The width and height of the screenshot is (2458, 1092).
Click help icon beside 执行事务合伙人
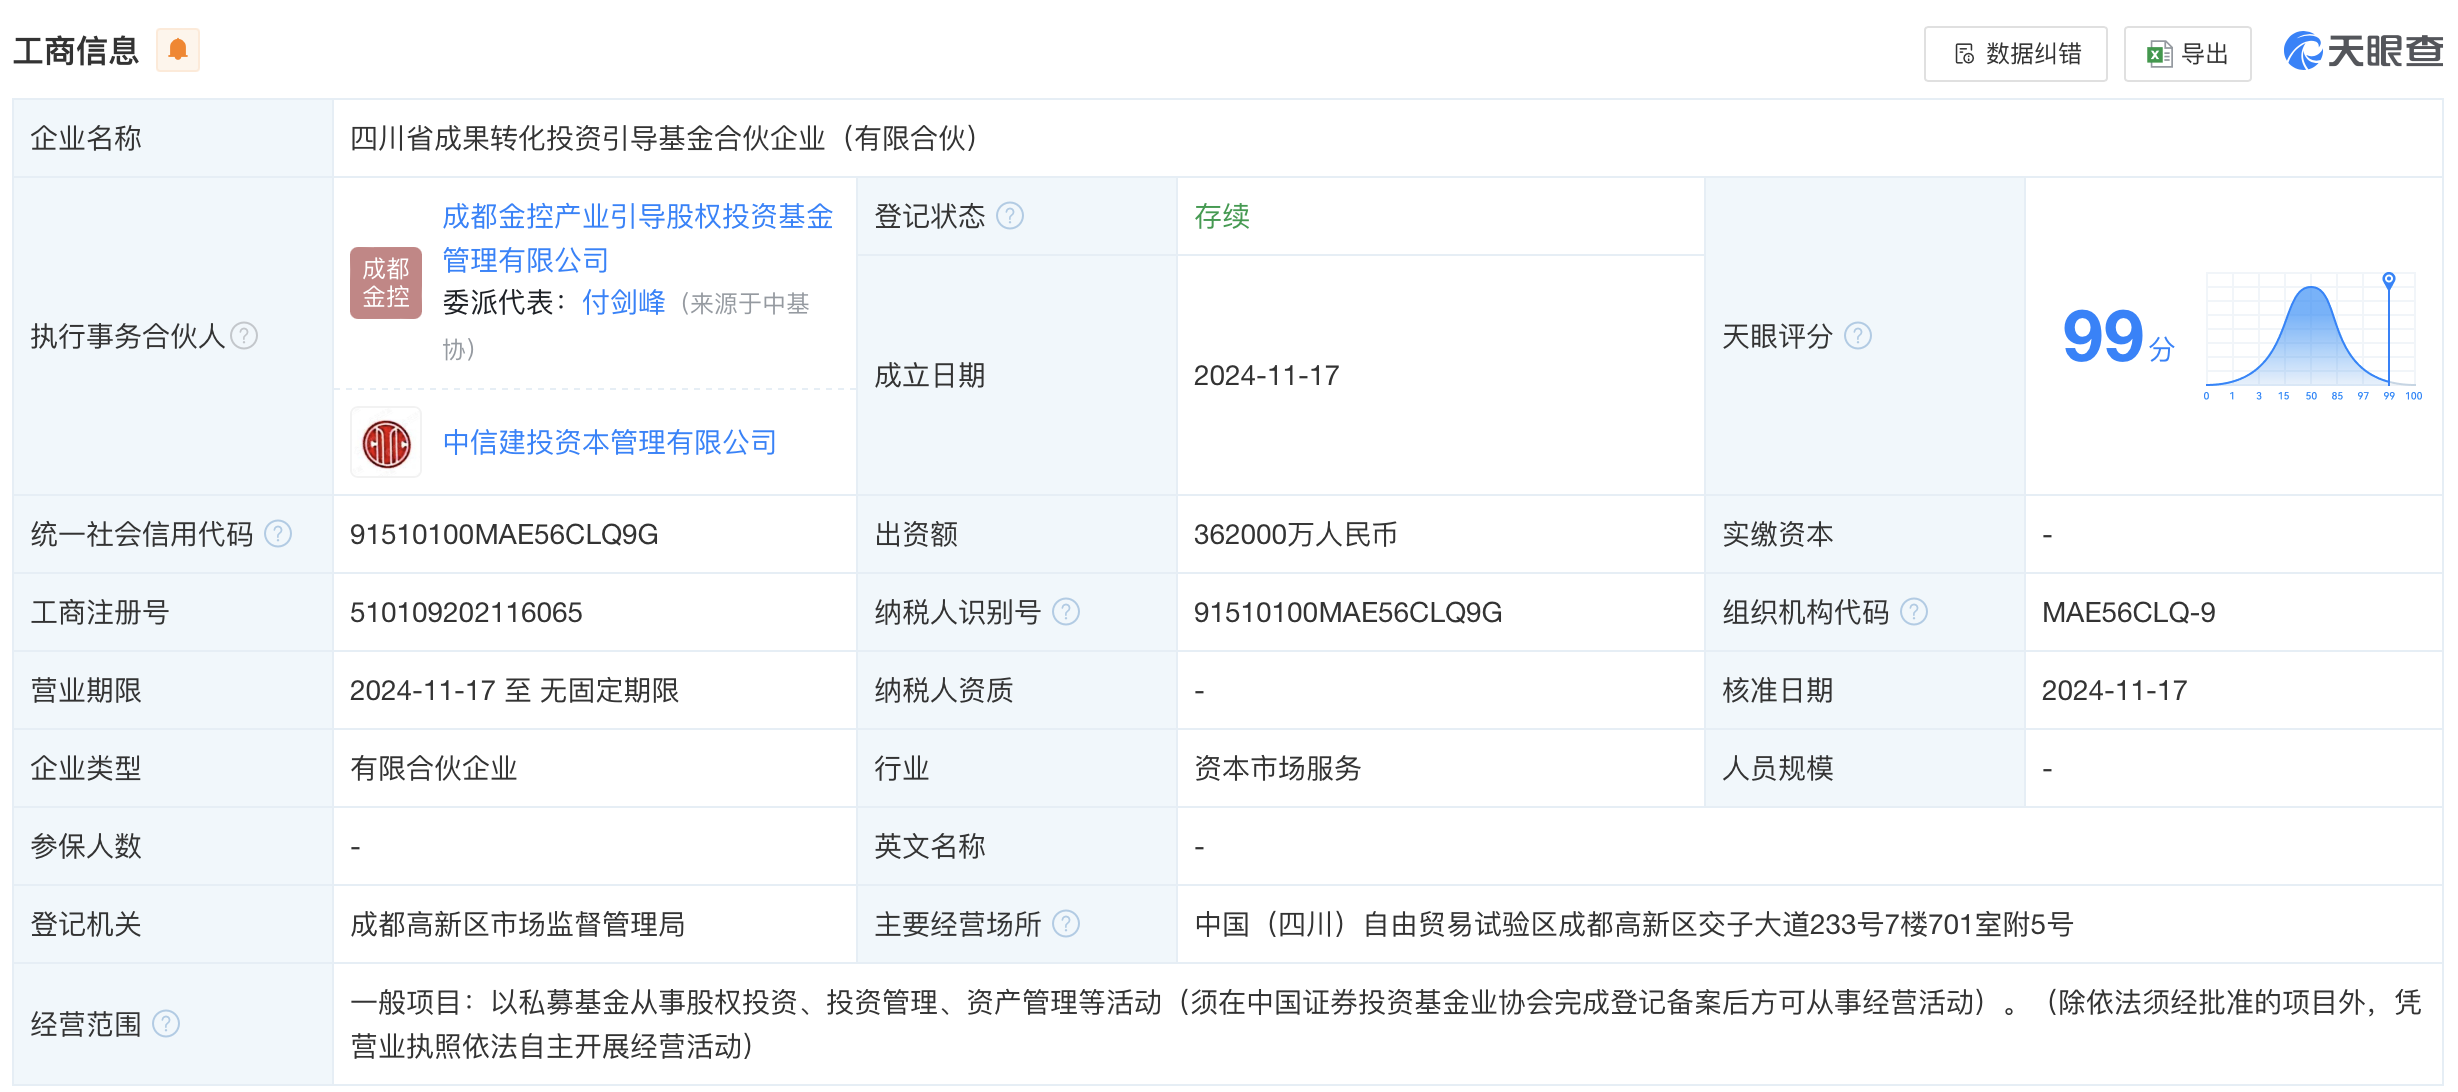(x=244, y=336)
